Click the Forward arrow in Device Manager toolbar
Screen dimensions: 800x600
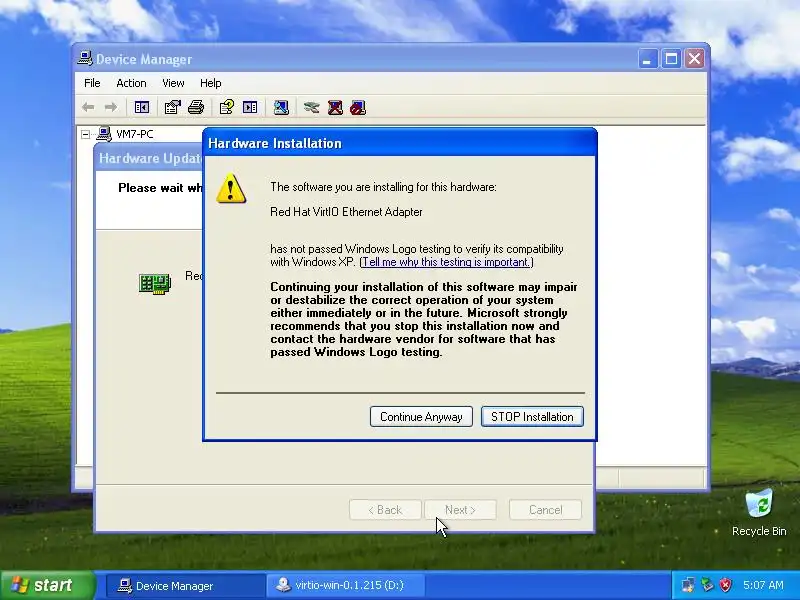(110, 107)
